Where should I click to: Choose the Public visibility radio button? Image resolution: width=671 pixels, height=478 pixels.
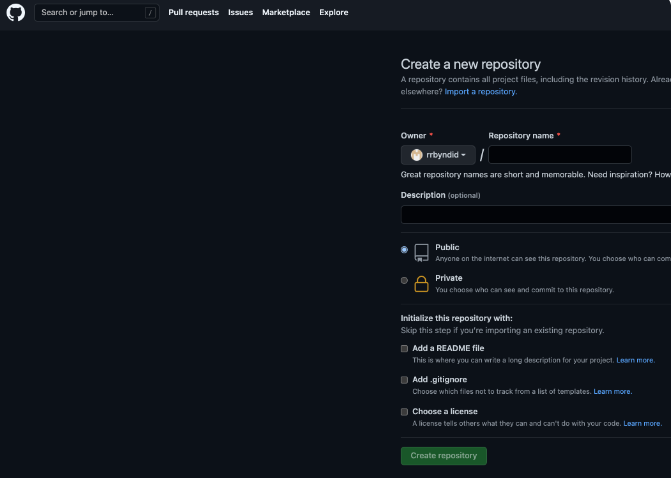[404, 249]
